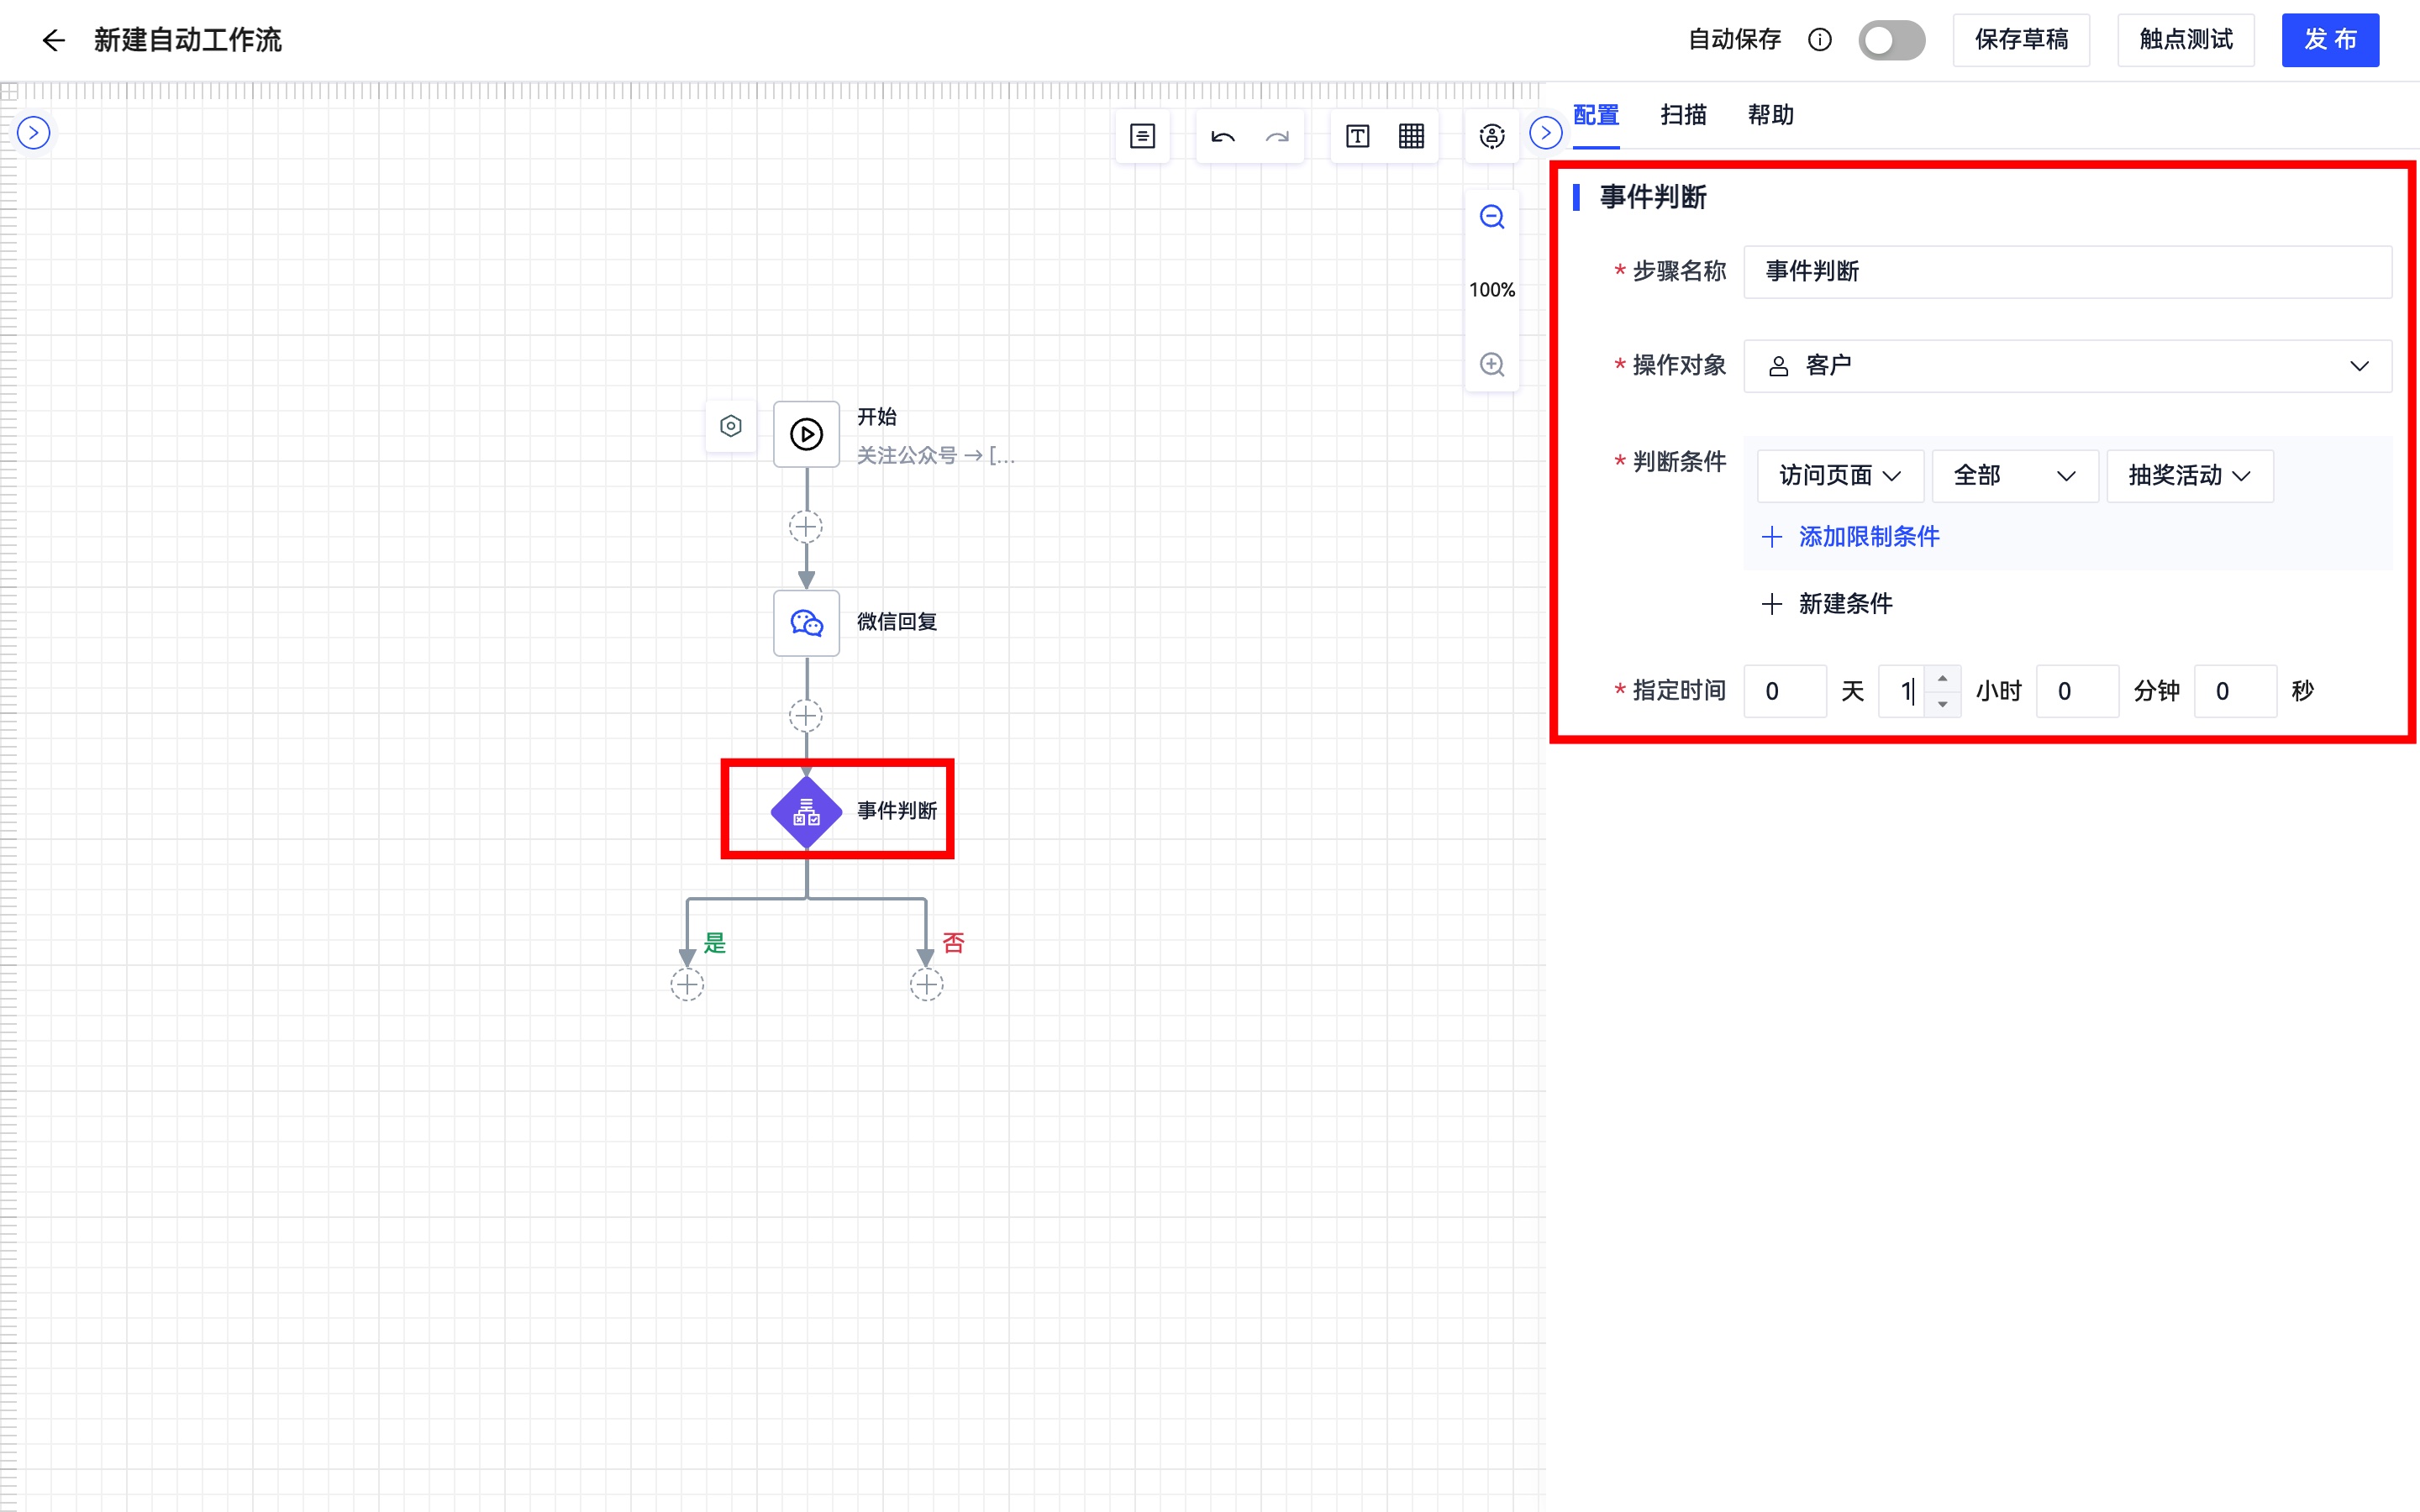Screen dimensions: 2420x1512
Task: Click the redo arrow in the toolbar
Action: point(1277,137)
